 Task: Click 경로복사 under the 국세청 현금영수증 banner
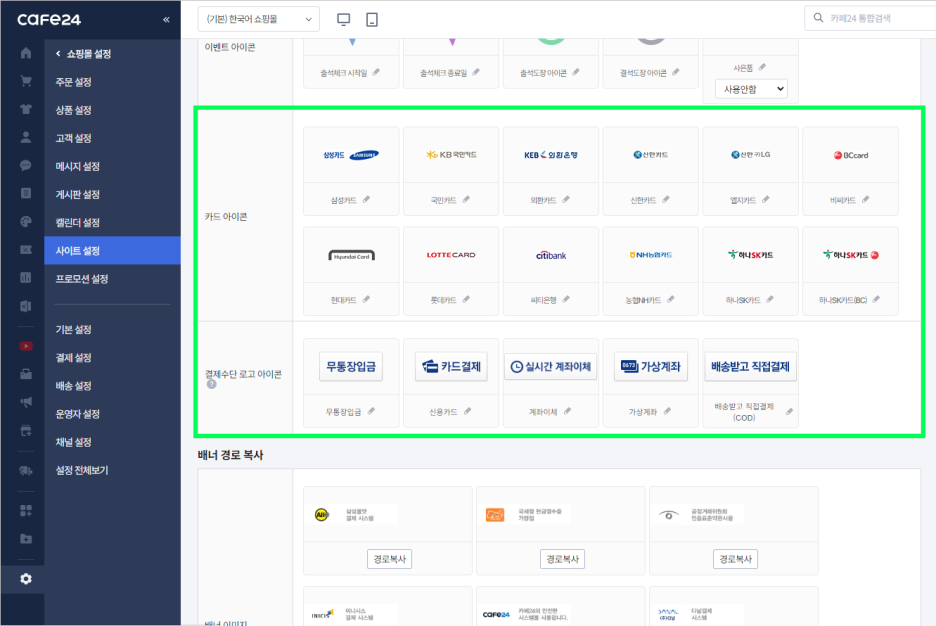562,559
